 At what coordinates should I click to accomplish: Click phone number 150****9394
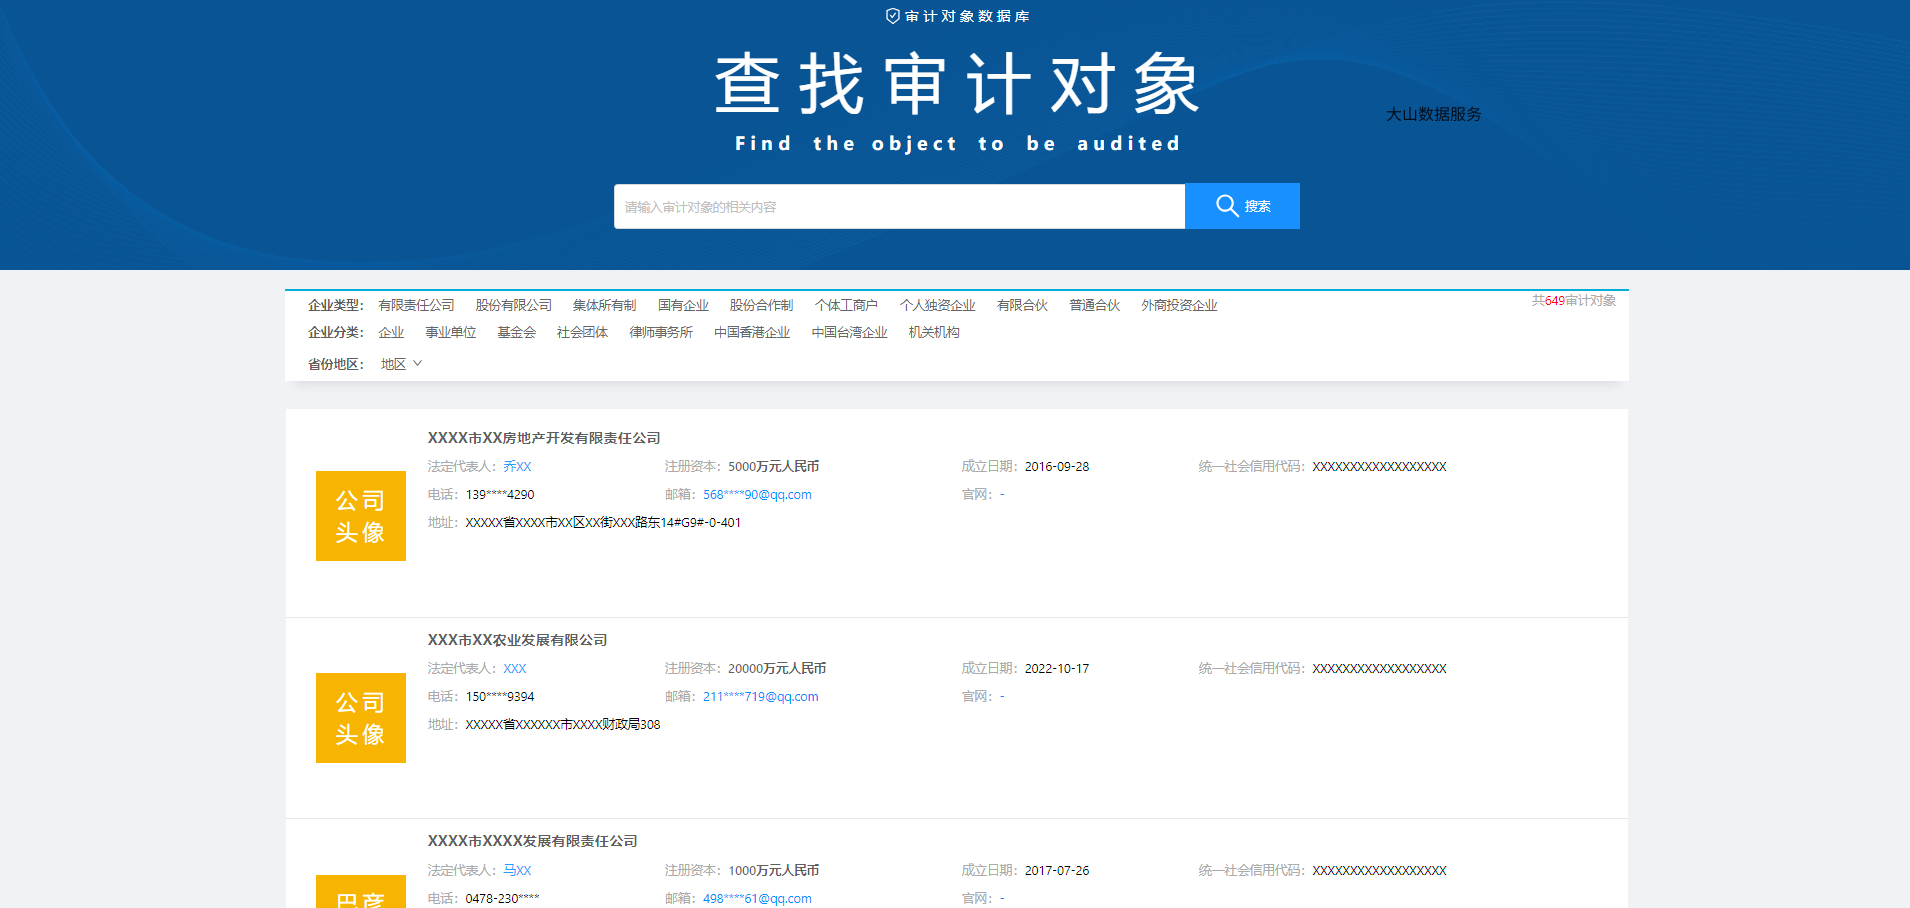(500, 696)
